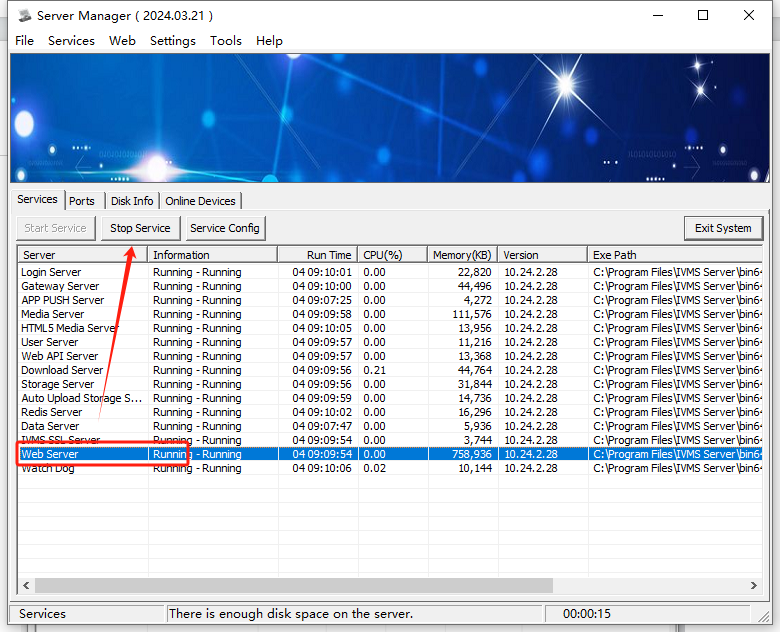Switch to the Disk Info tab
Image resolution: width=780 pixels, height=632 pixels.
pos(132,201)
